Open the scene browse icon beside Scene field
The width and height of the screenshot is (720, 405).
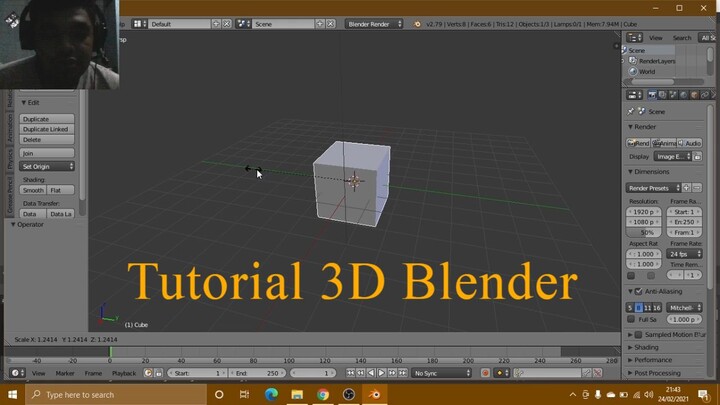click(x=243, y=24)
